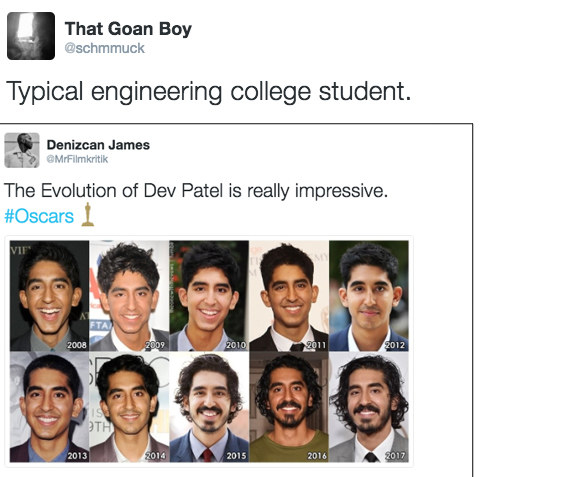Click the @schmmuck handle
Screen dimensions: 577x477
pyautogui.click(x=105, y=48)
